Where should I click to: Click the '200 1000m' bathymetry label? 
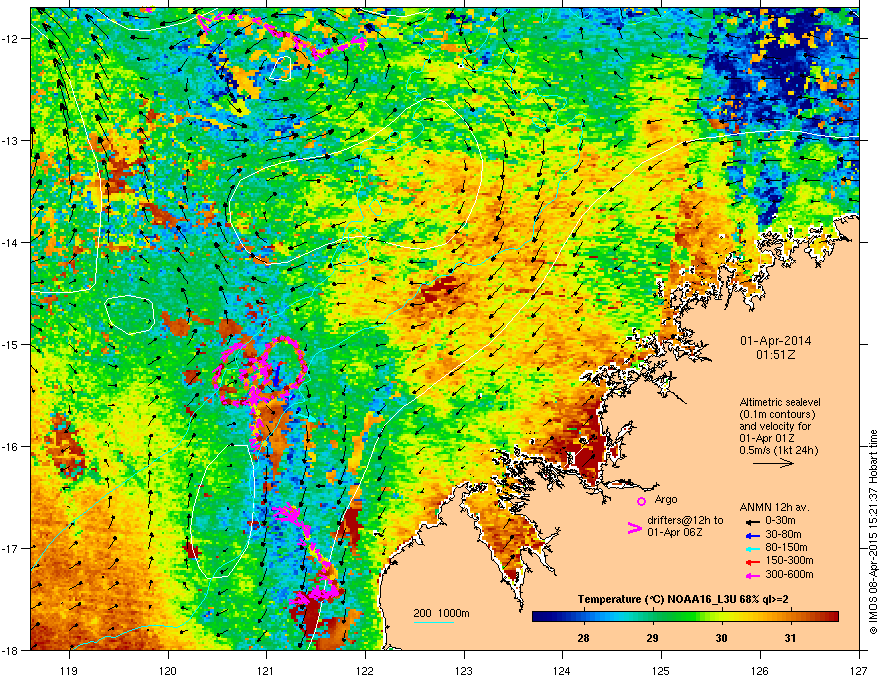point(442,613)
